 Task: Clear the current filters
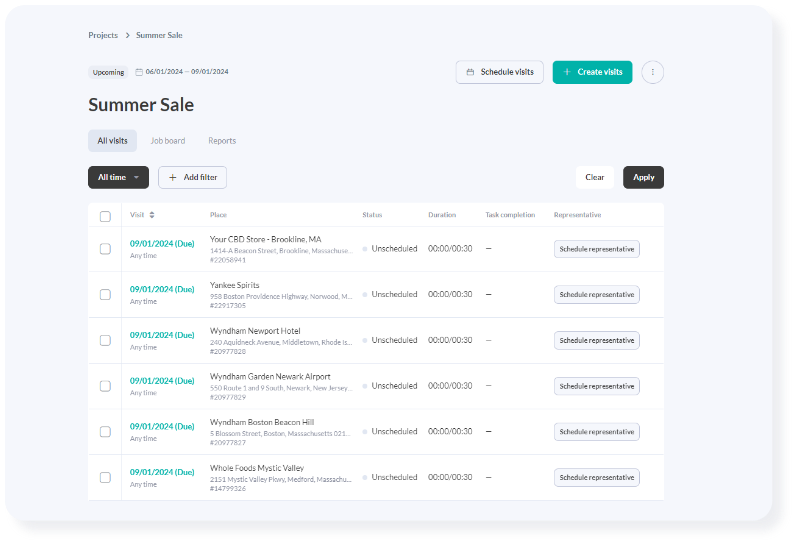tap(594, 178)
